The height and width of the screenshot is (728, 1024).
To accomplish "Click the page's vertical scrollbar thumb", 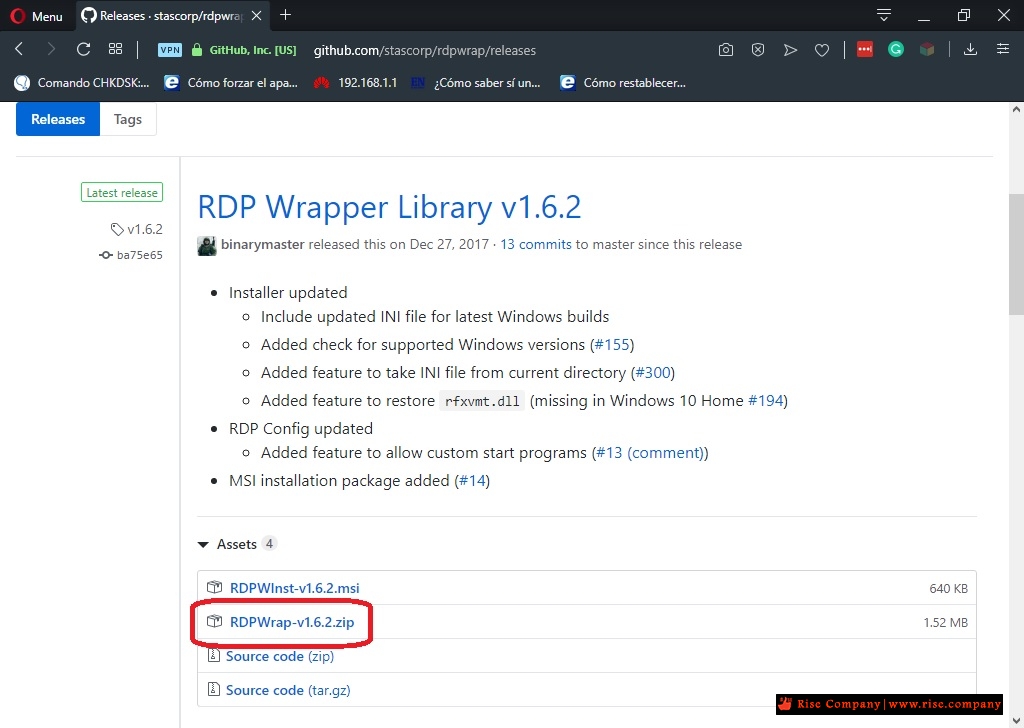I will (1016, 255).
